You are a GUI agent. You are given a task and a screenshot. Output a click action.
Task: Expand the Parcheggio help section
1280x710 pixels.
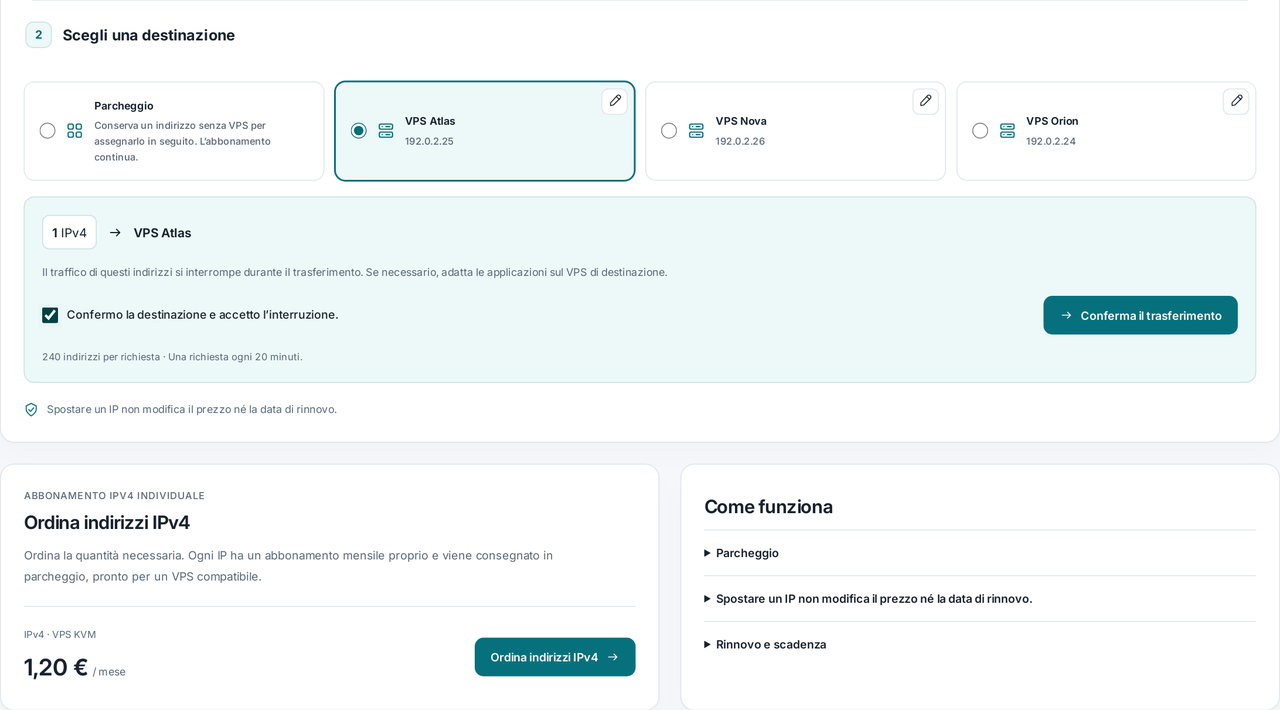[980, 553]
